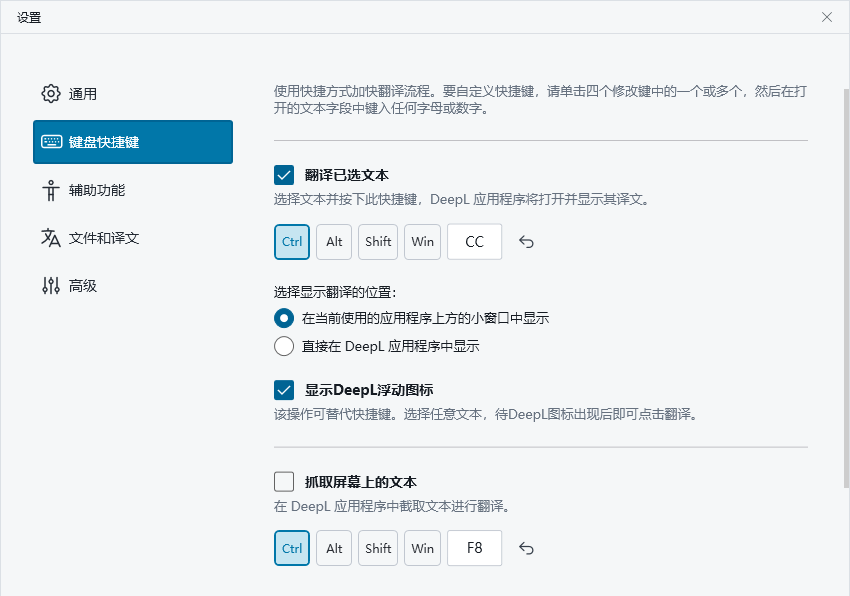Toggle the Ctrl modifier in the first shortcut
The width and height of the screenshot is (850, 596).
click(x=291, y=241)
